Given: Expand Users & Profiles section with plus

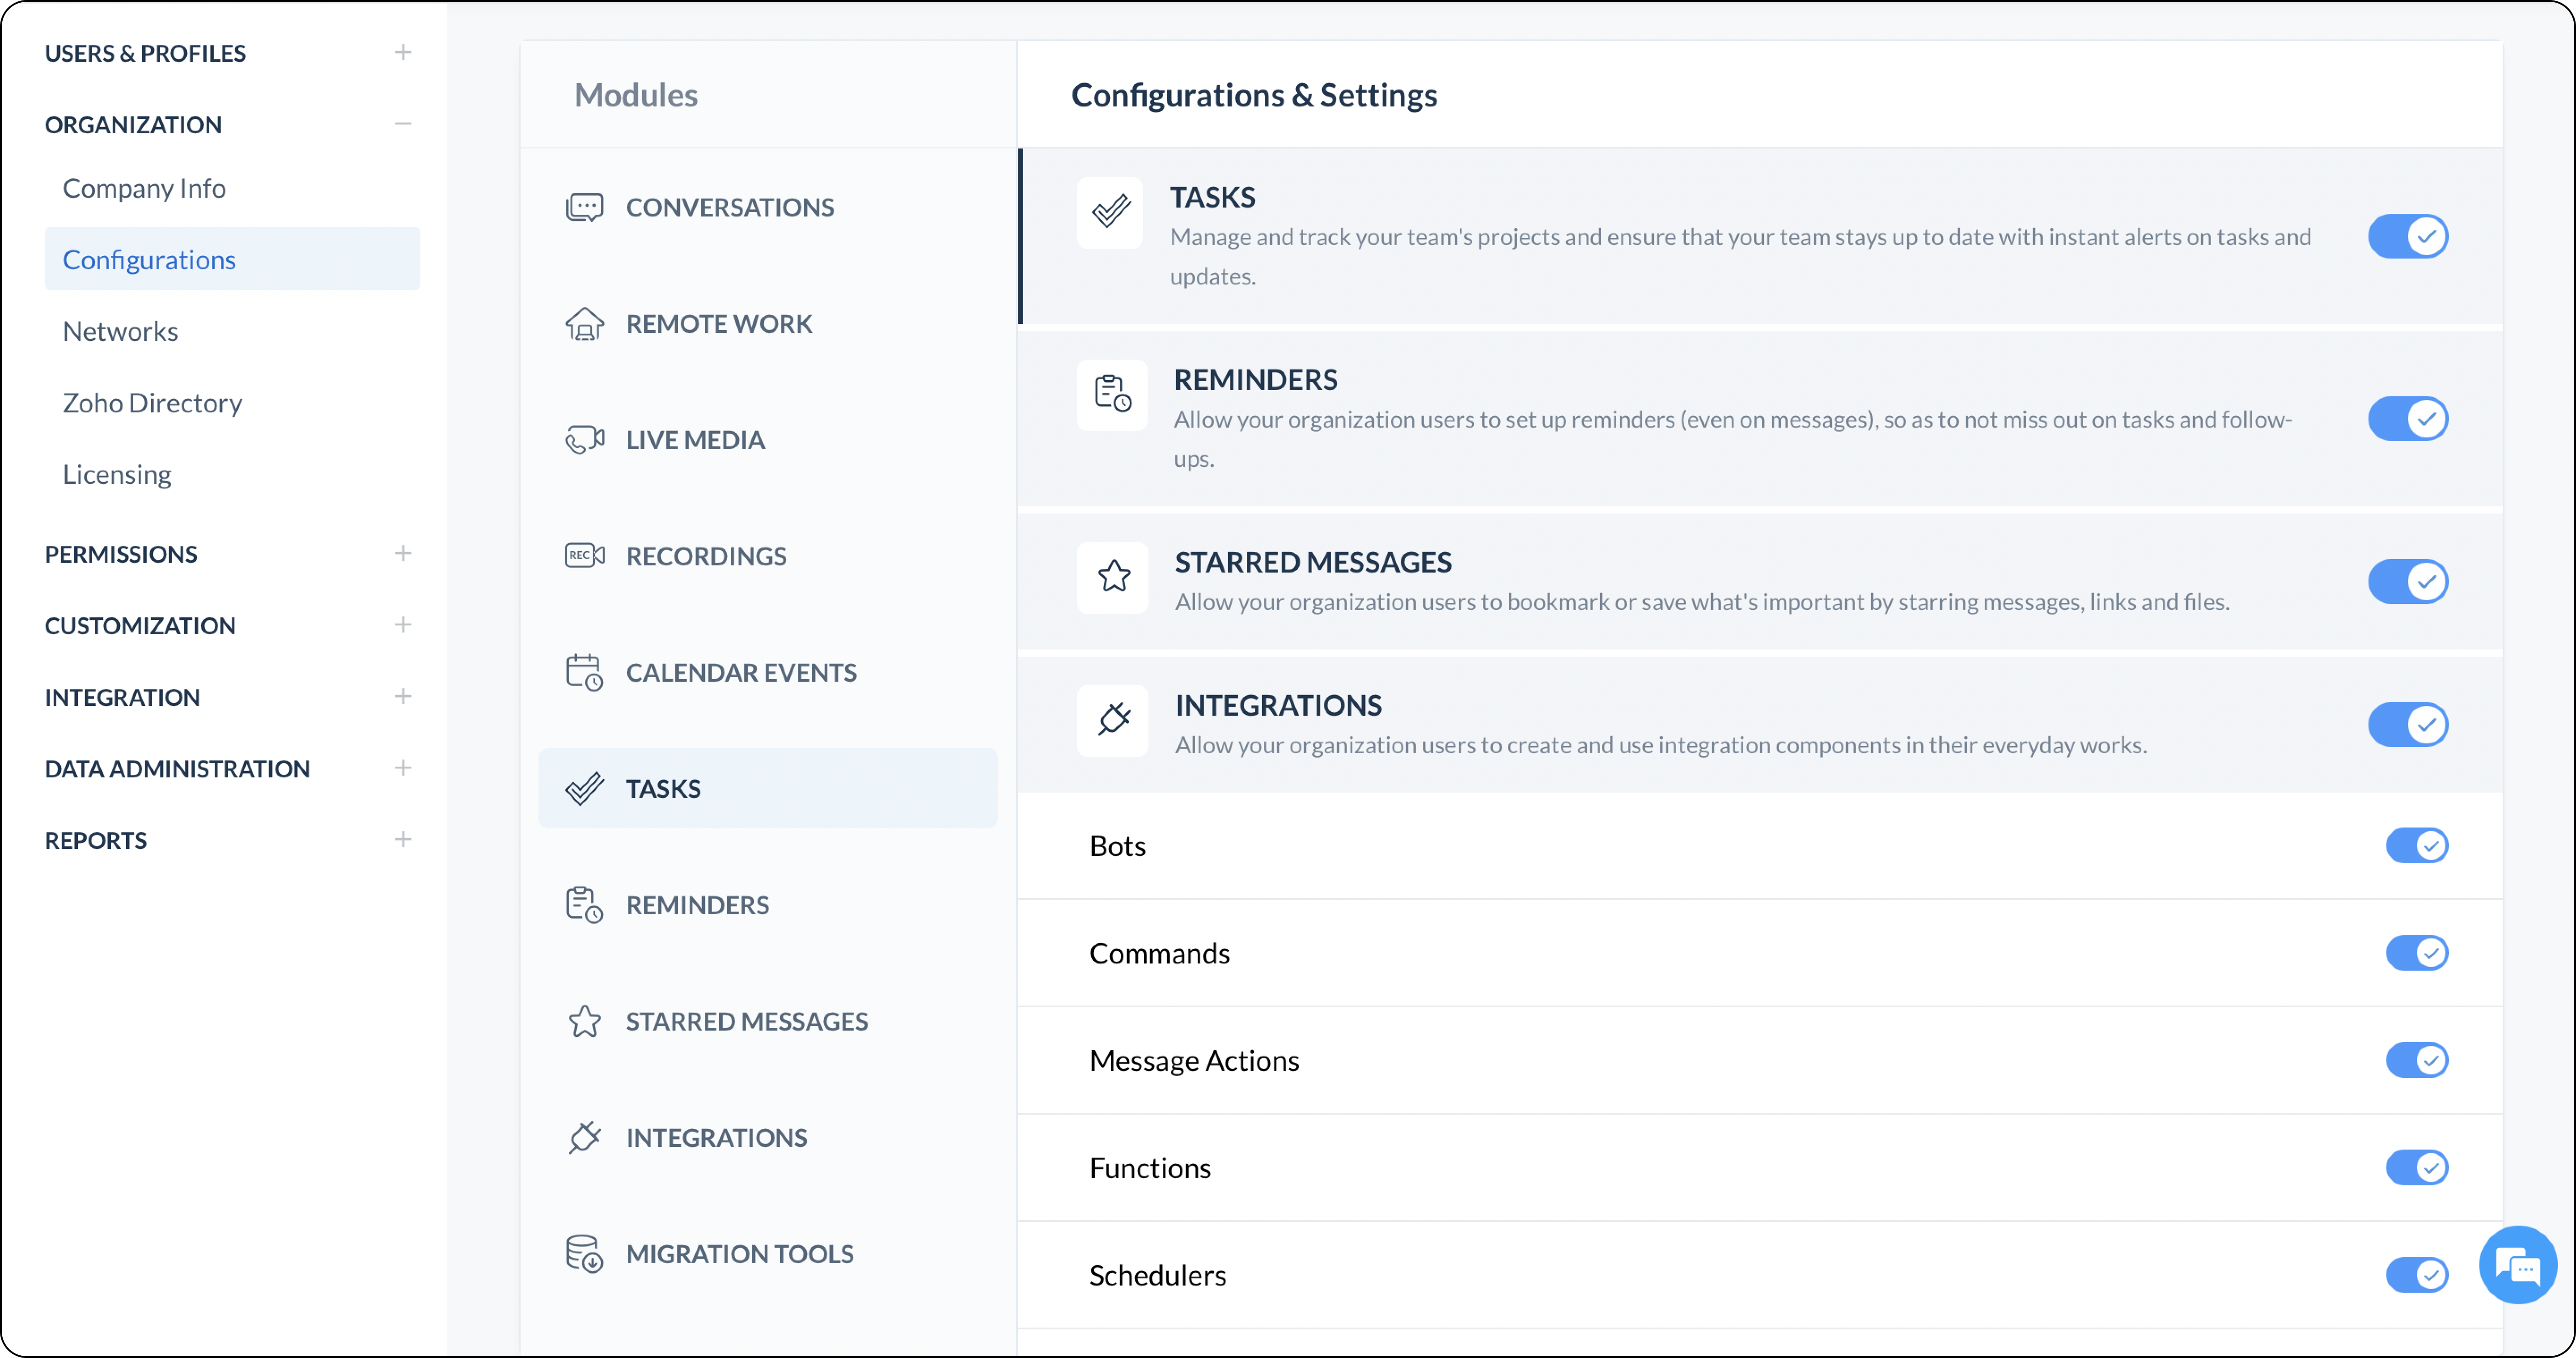Looking at the screenshot, I should coord(403,52).
